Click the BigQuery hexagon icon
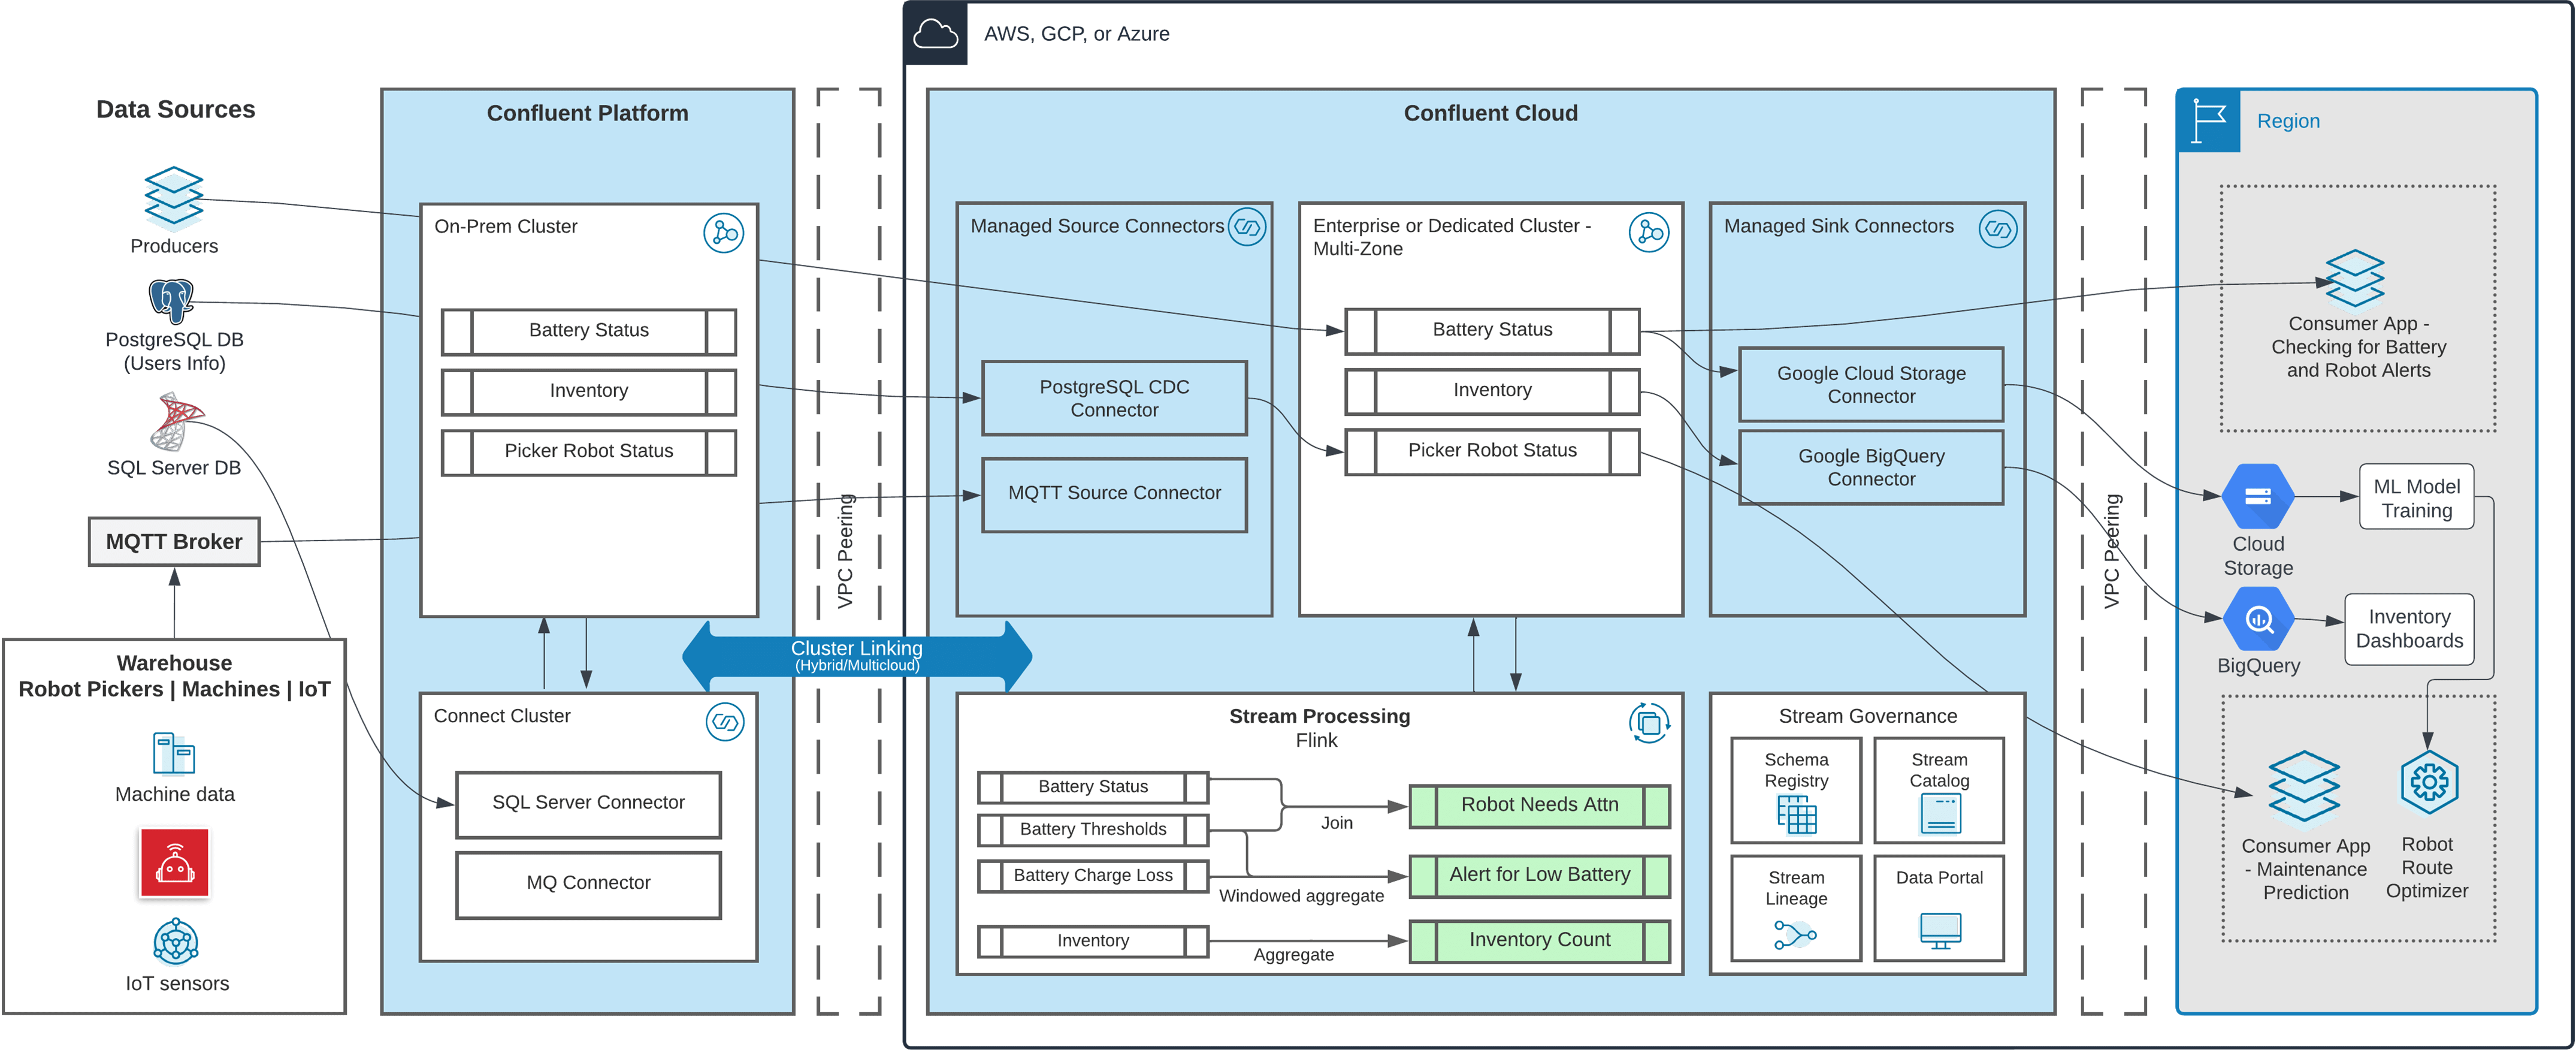The width and height of the screenshot is (2576, 1050). coord(2258,619)
